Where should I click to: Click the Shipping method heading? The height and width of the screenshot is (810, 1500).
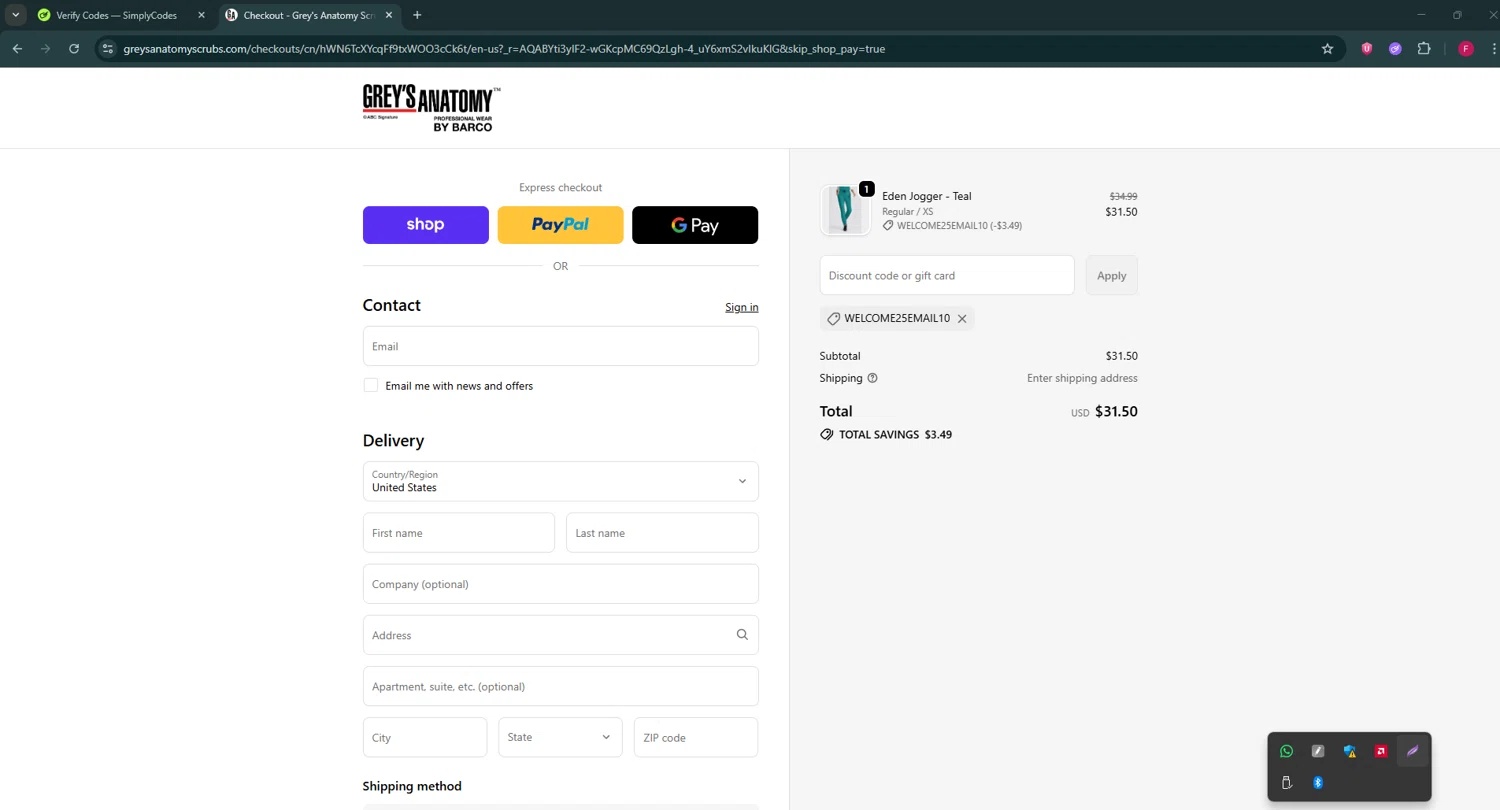(x=412, y=786)
